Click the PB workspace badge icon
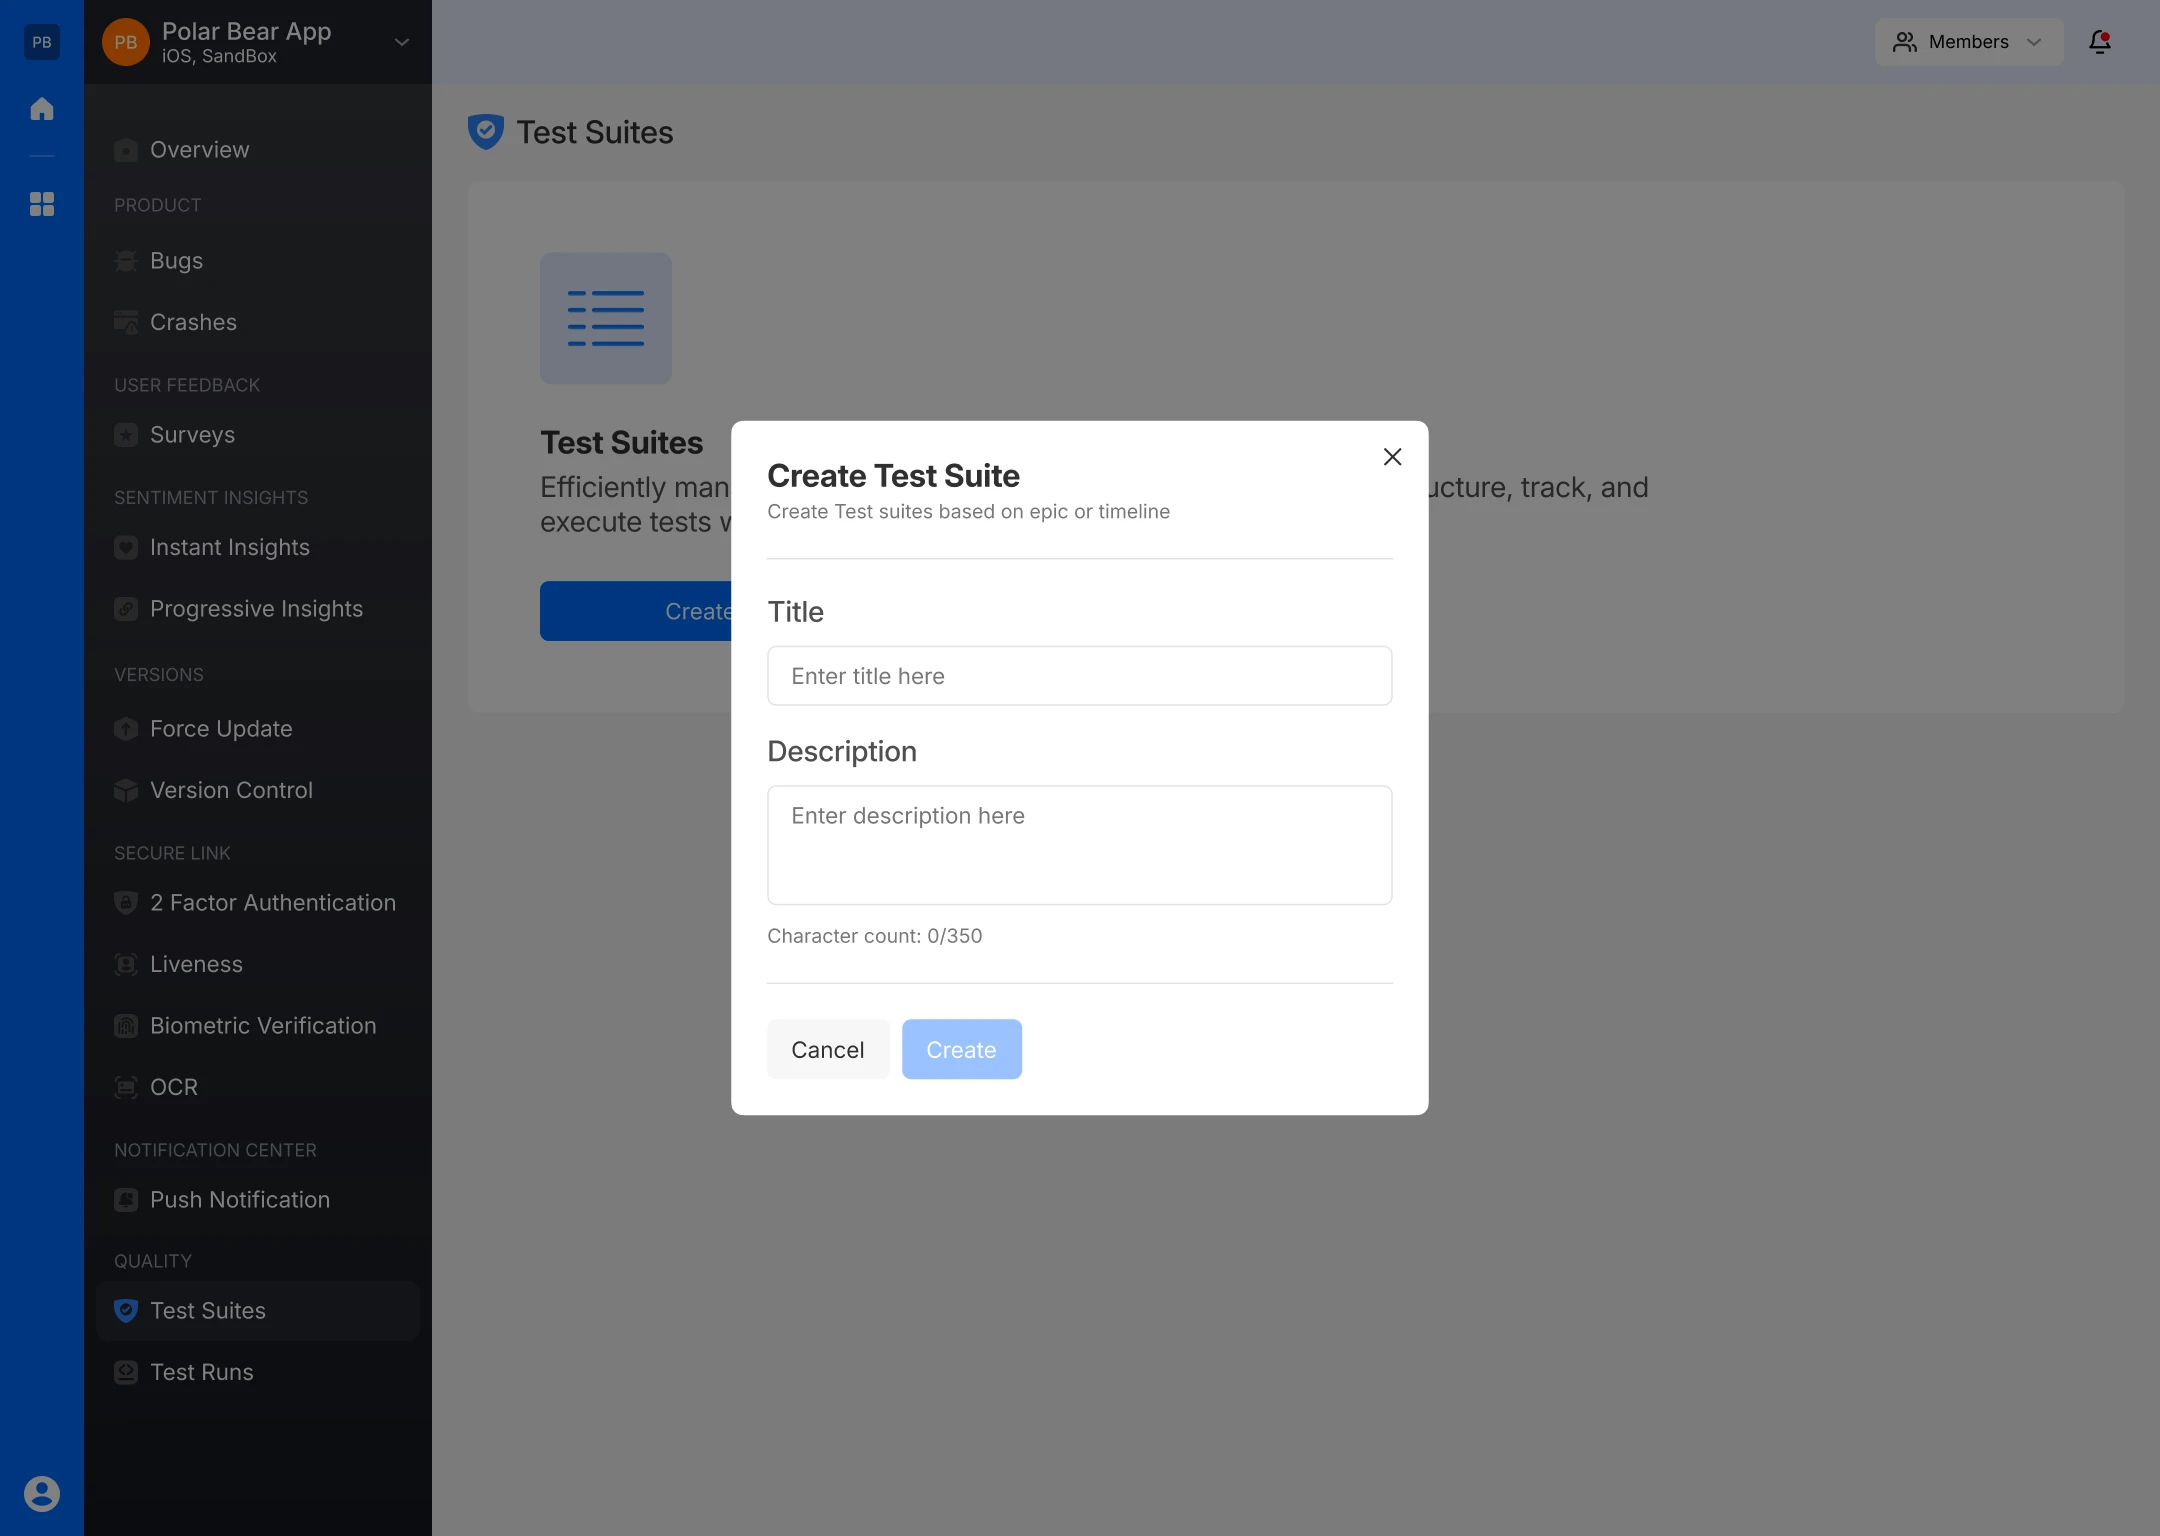Viewport: 2160px width, 1536px height. [41, 42]
